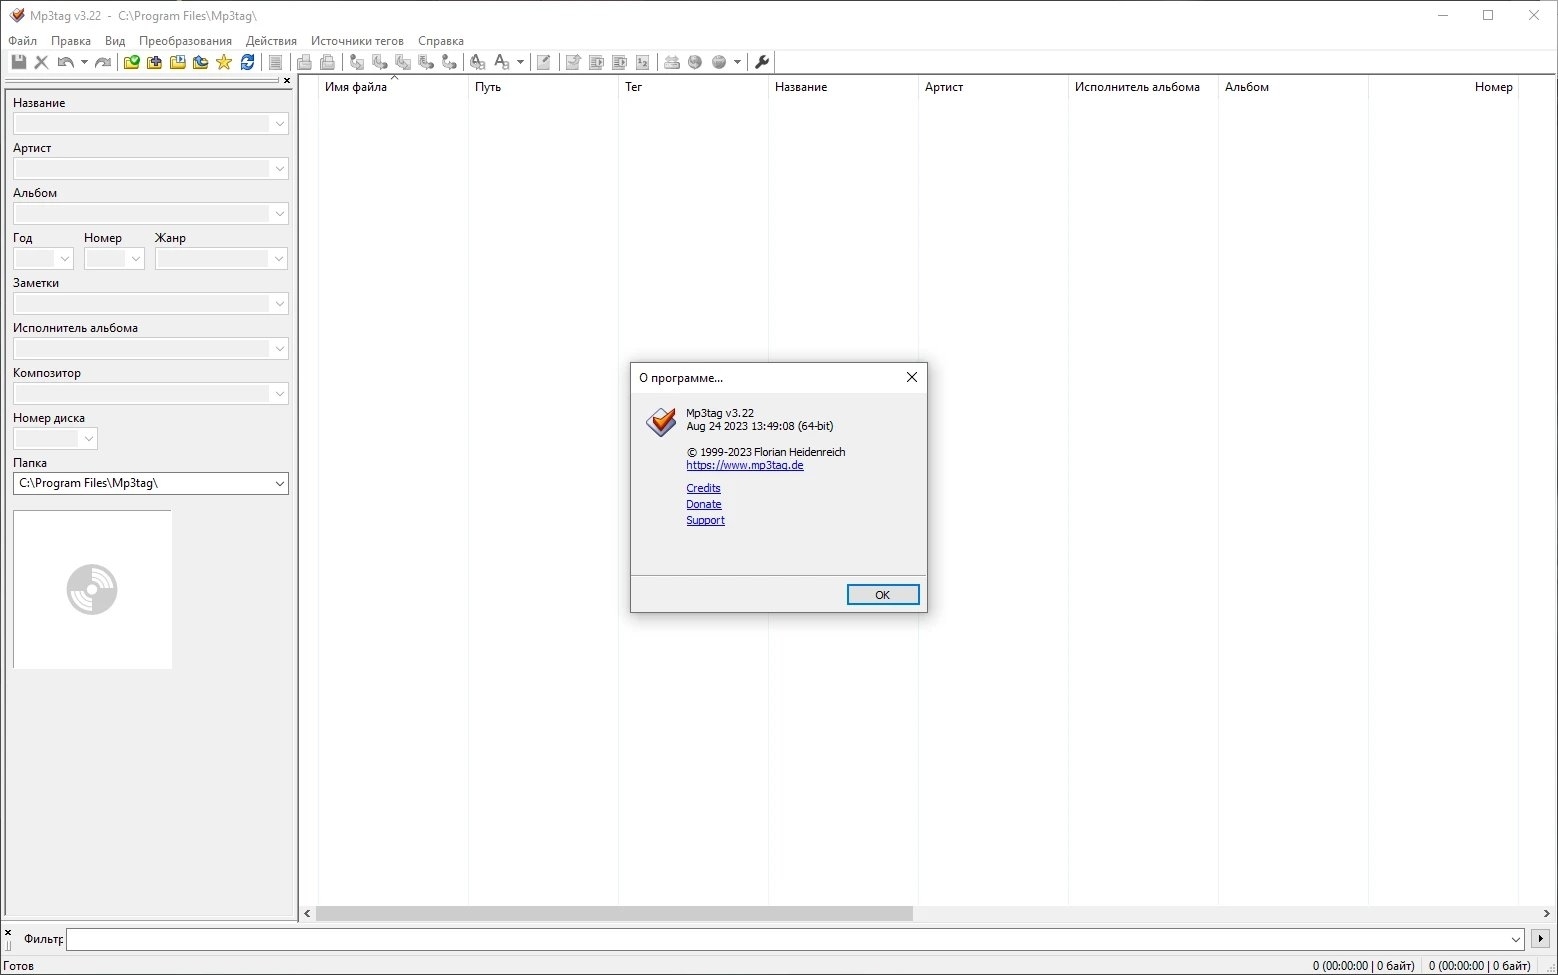Open the Donate link in dialog
Viewport: 1558px width, 975px height.
pos(704,504)
